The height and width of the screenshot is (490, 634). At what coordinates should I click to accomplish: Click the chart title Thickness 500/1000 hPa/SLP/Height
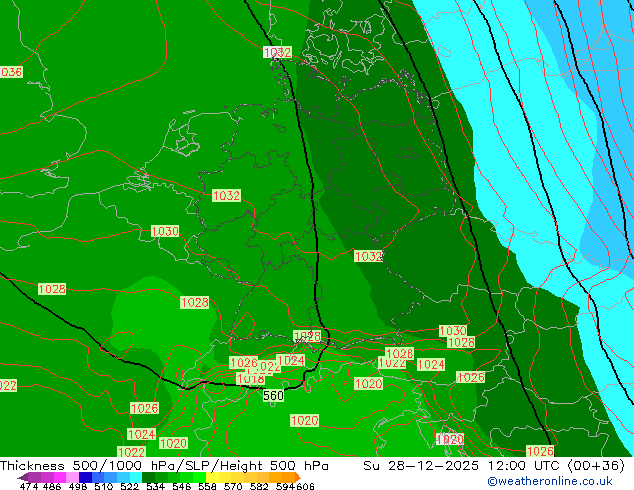pos(164,466)
